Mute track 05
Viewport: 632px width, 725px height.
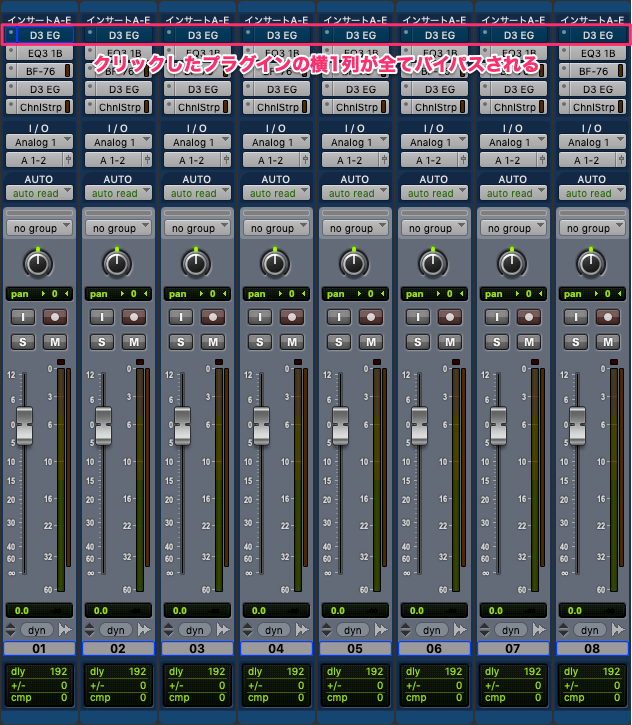click(372, 342)
